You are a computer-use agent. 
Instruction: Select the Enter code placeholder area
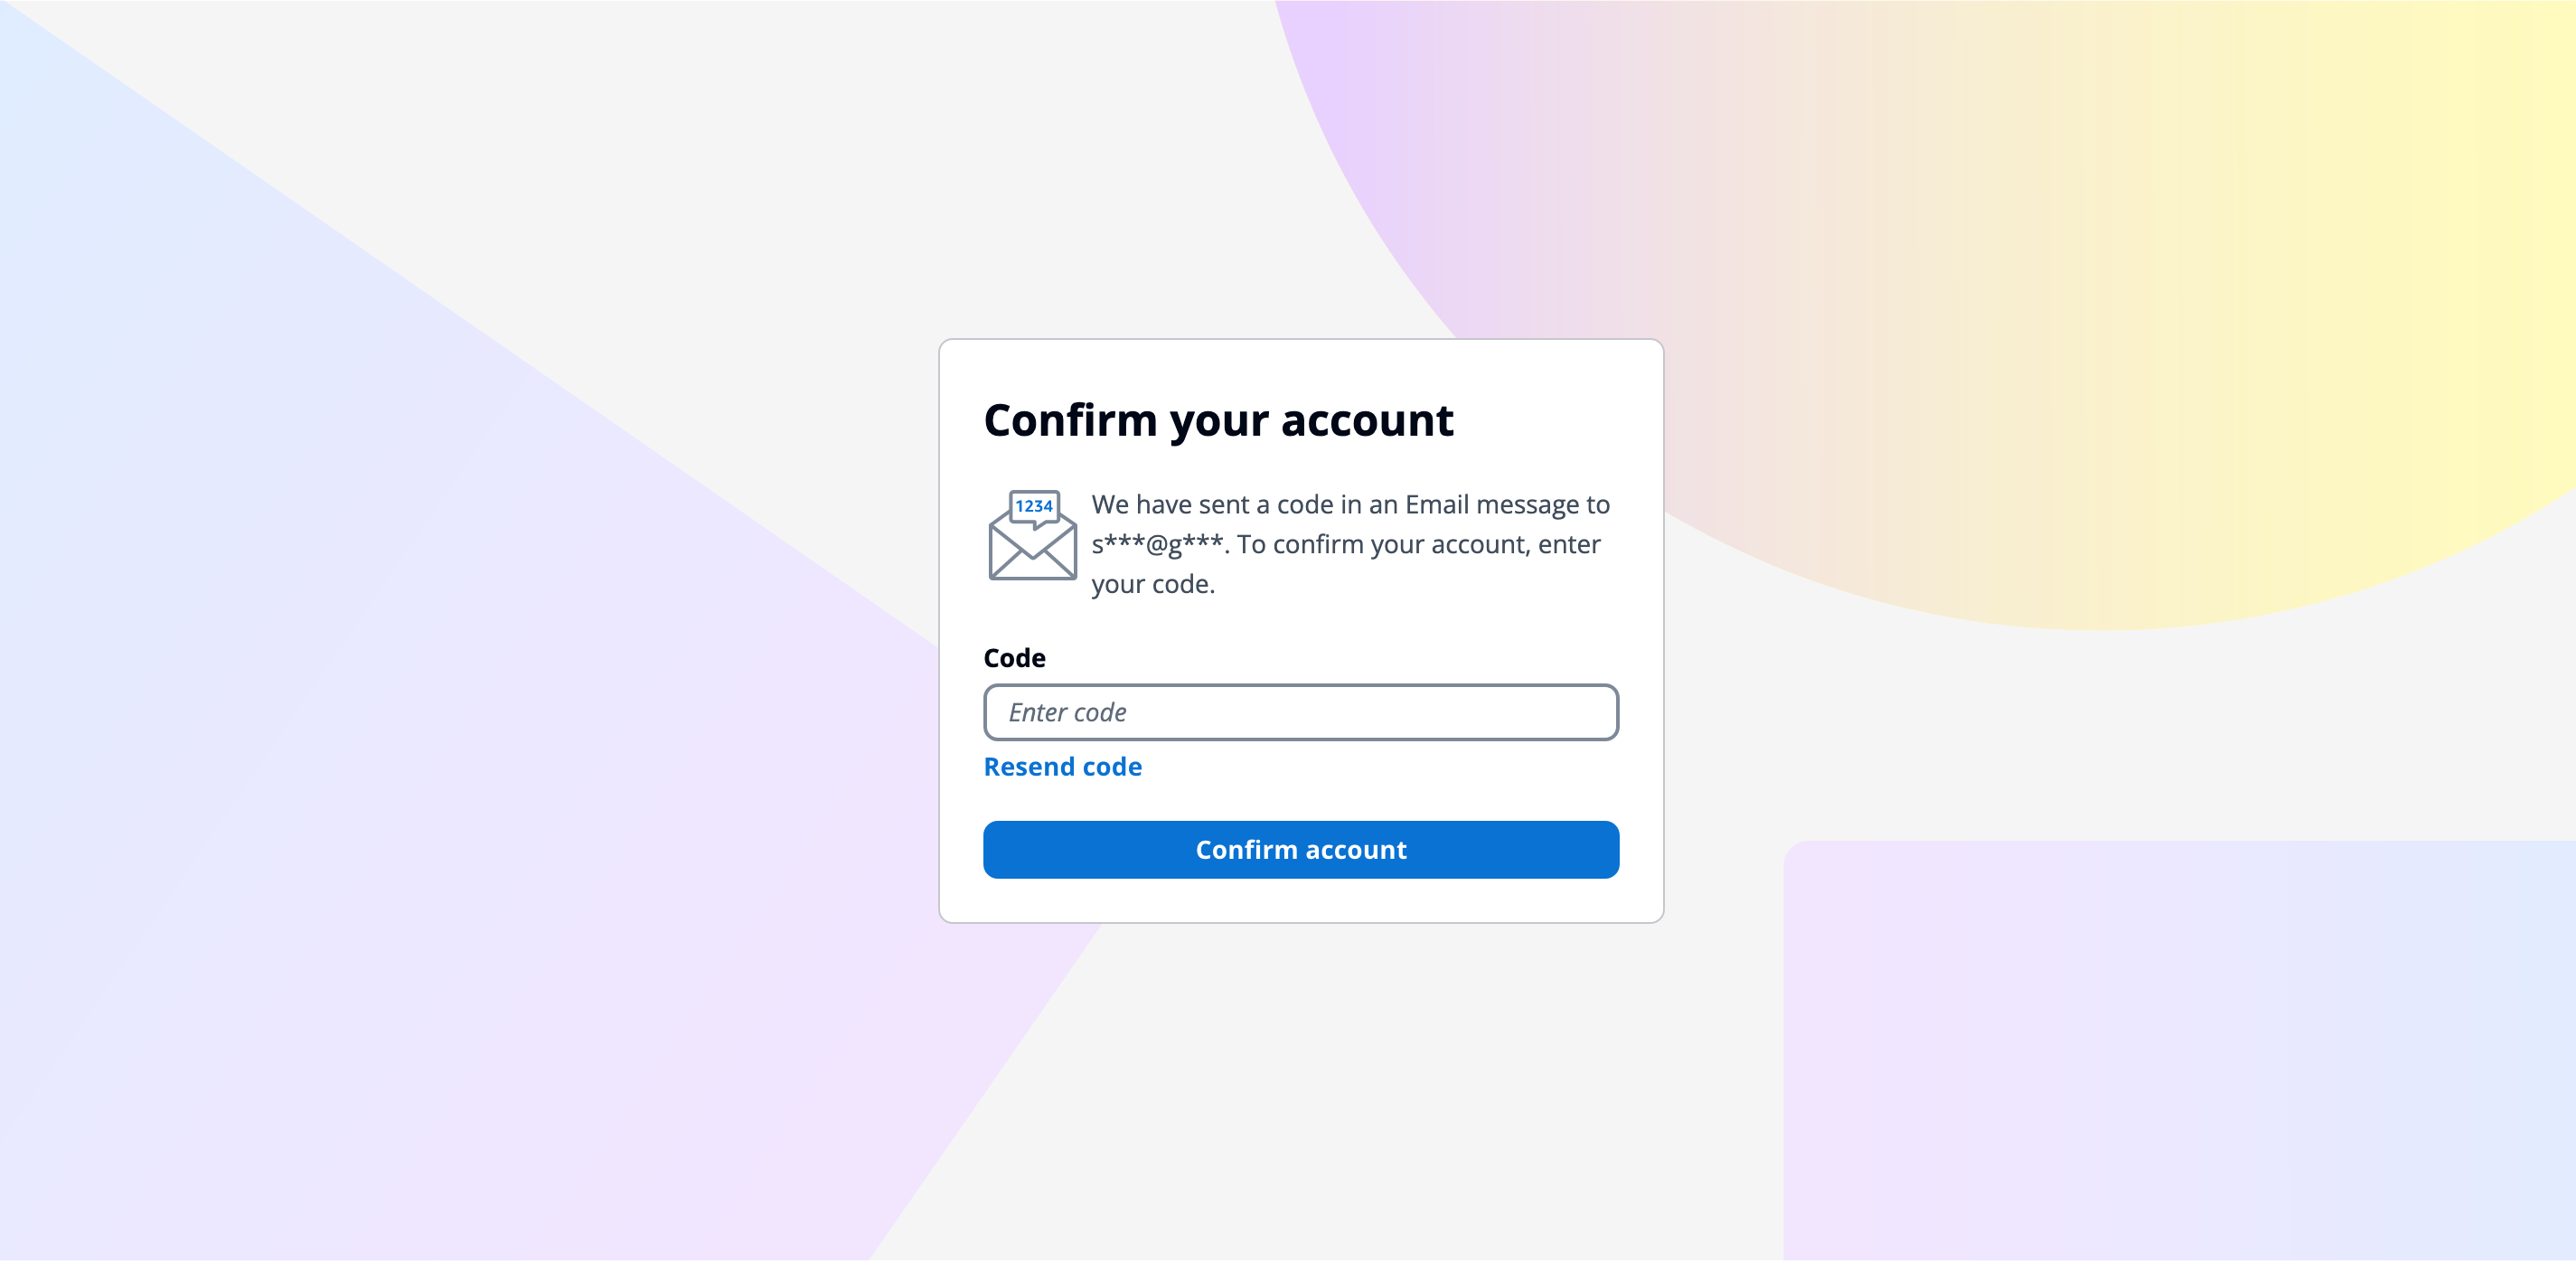[x=1068, y=712]
